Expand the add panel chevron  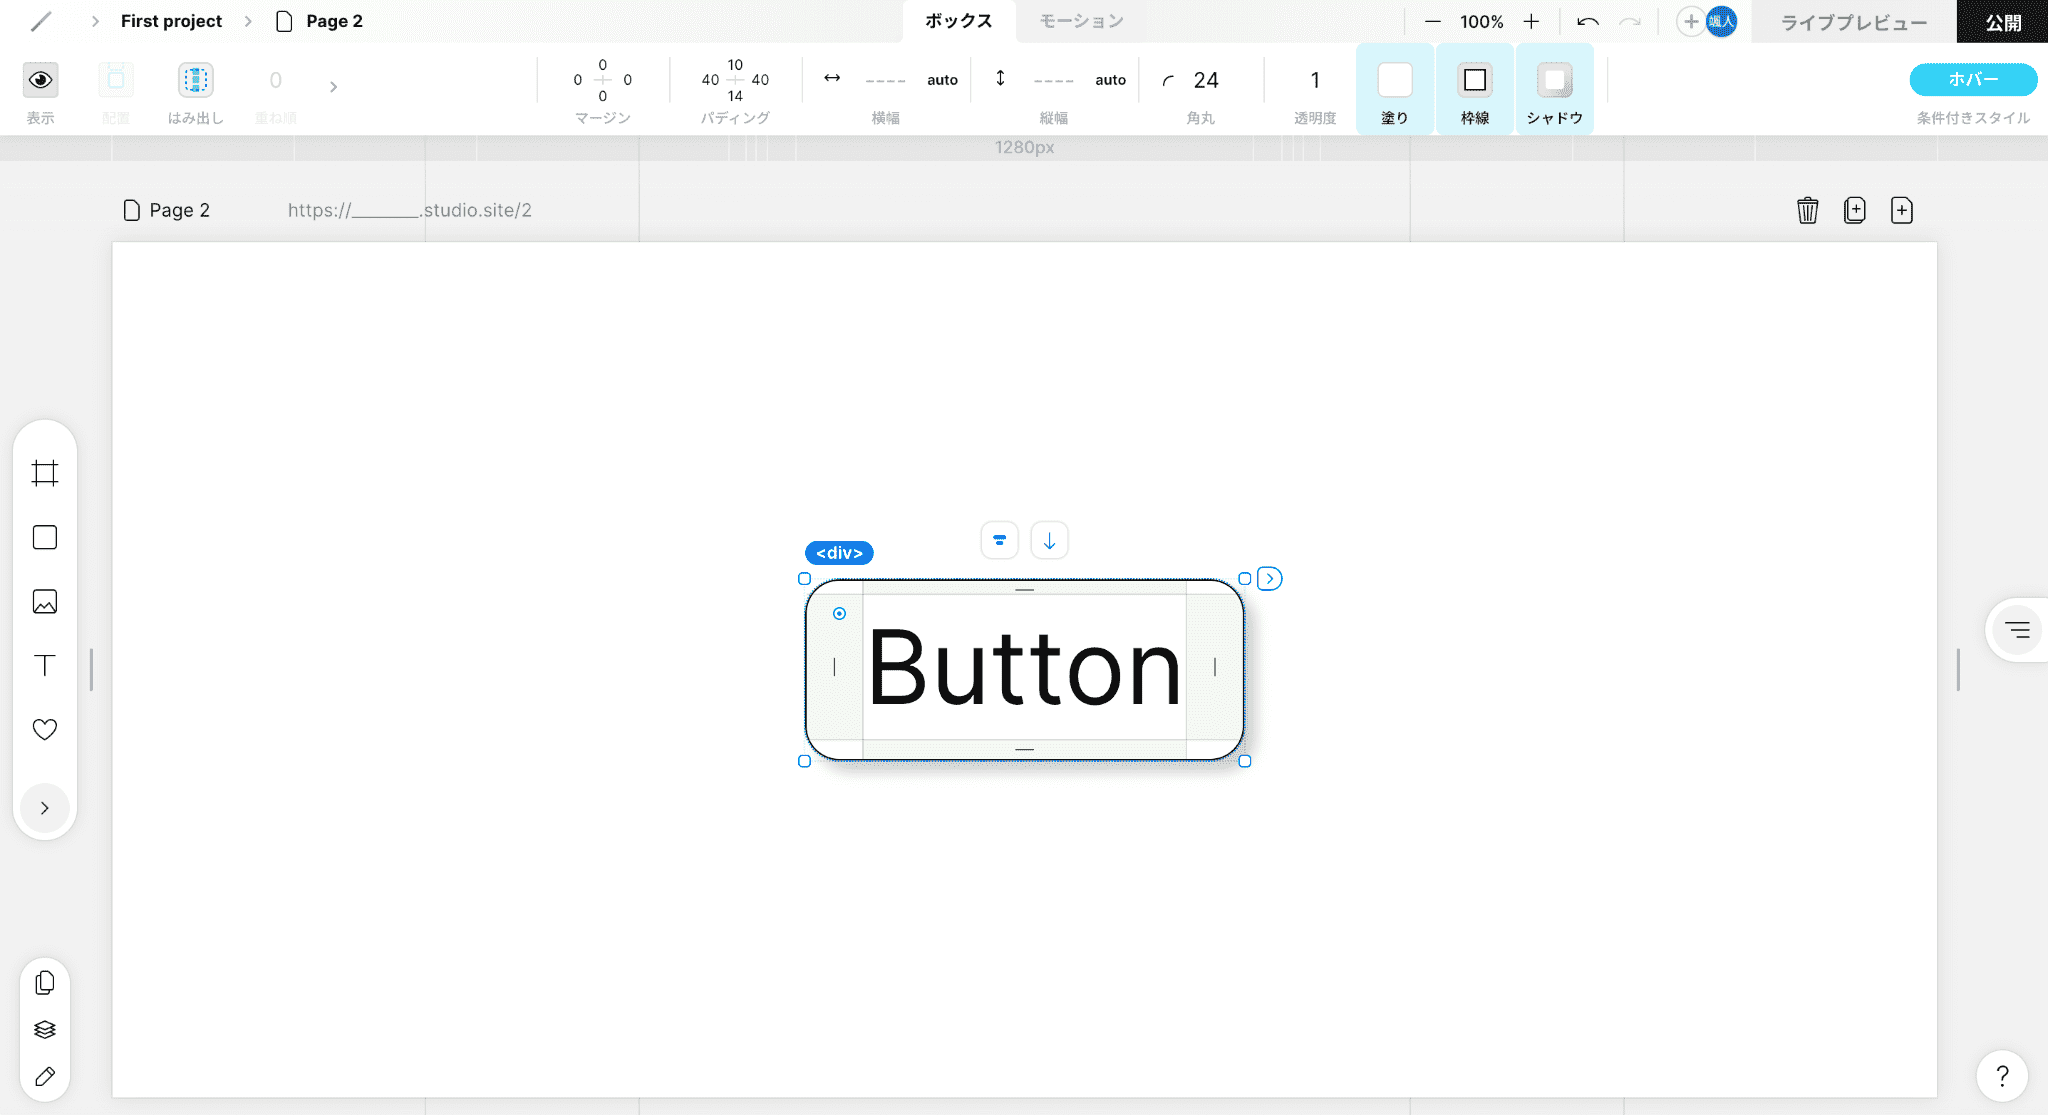tap(45, 808)
